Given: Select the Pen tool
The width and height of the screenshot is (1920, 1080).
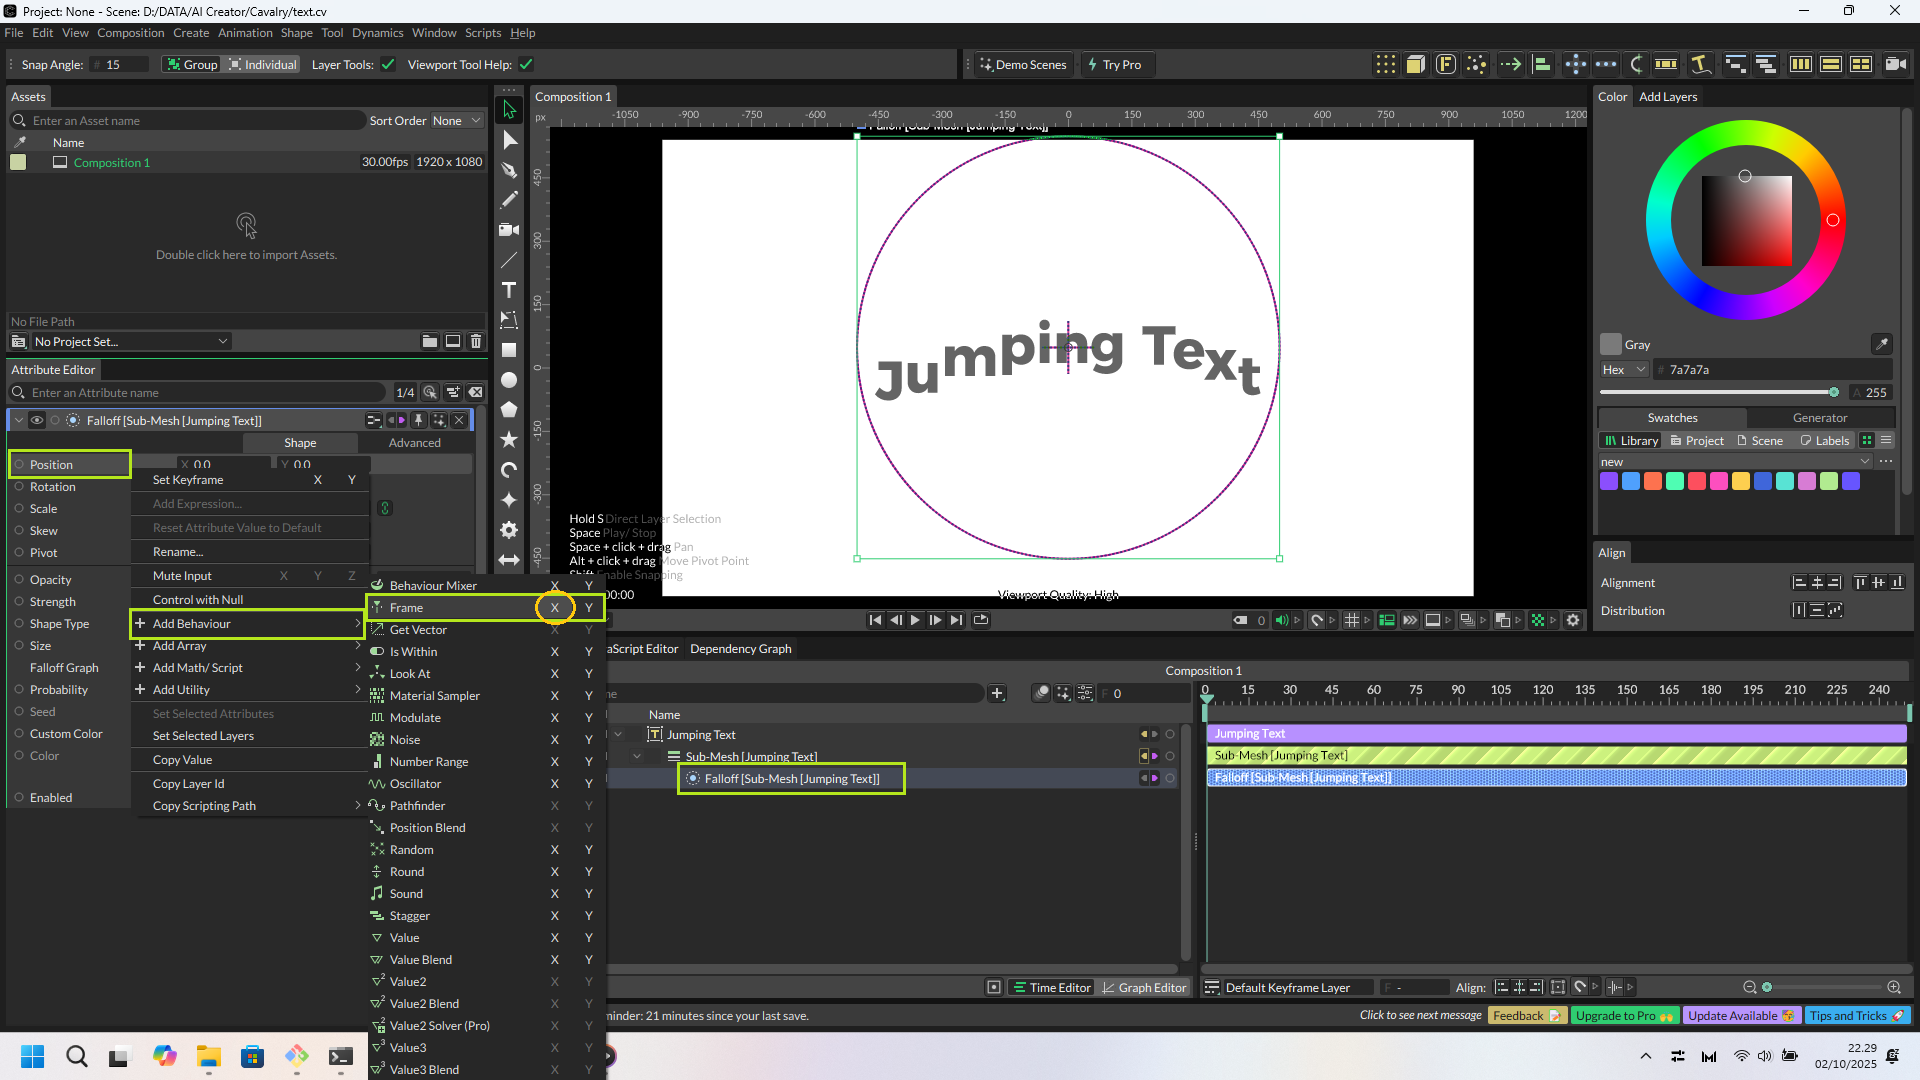Looking at the screenshot, I should pyautogui.click(x=509, y=170).
